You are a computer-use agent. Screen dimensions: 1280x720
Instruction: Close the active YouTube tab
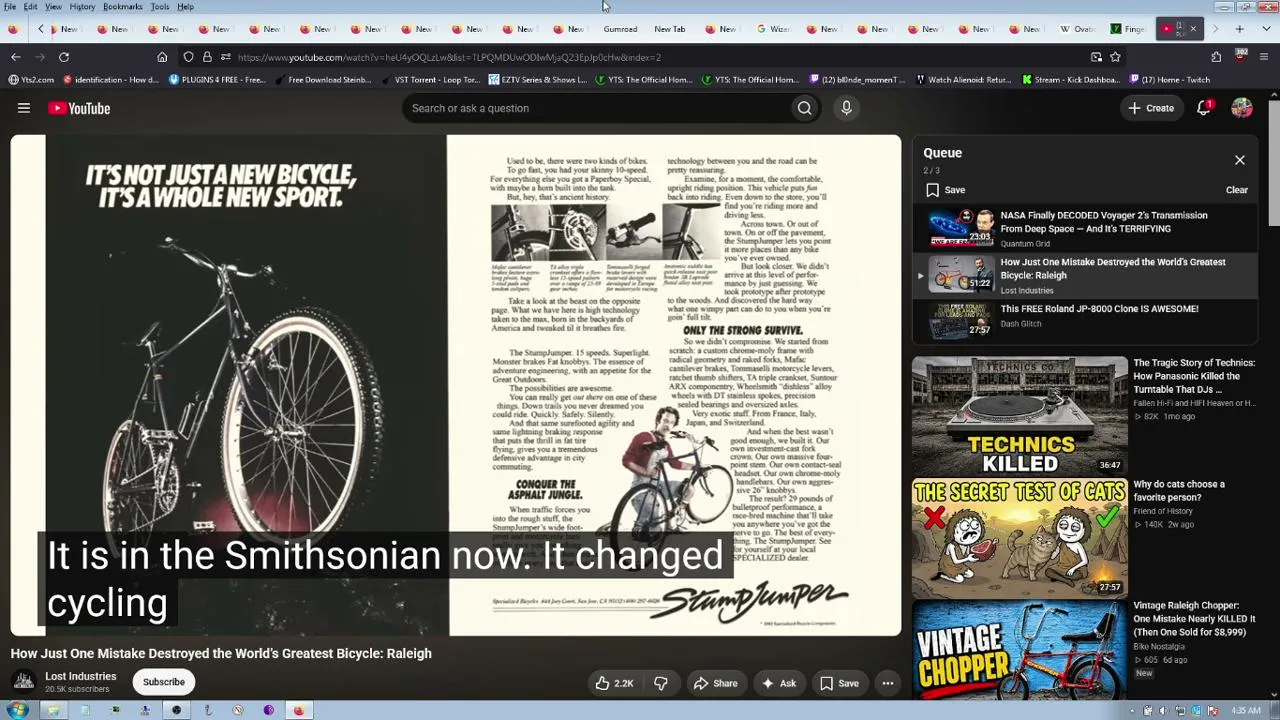[x=1193, y=29]
